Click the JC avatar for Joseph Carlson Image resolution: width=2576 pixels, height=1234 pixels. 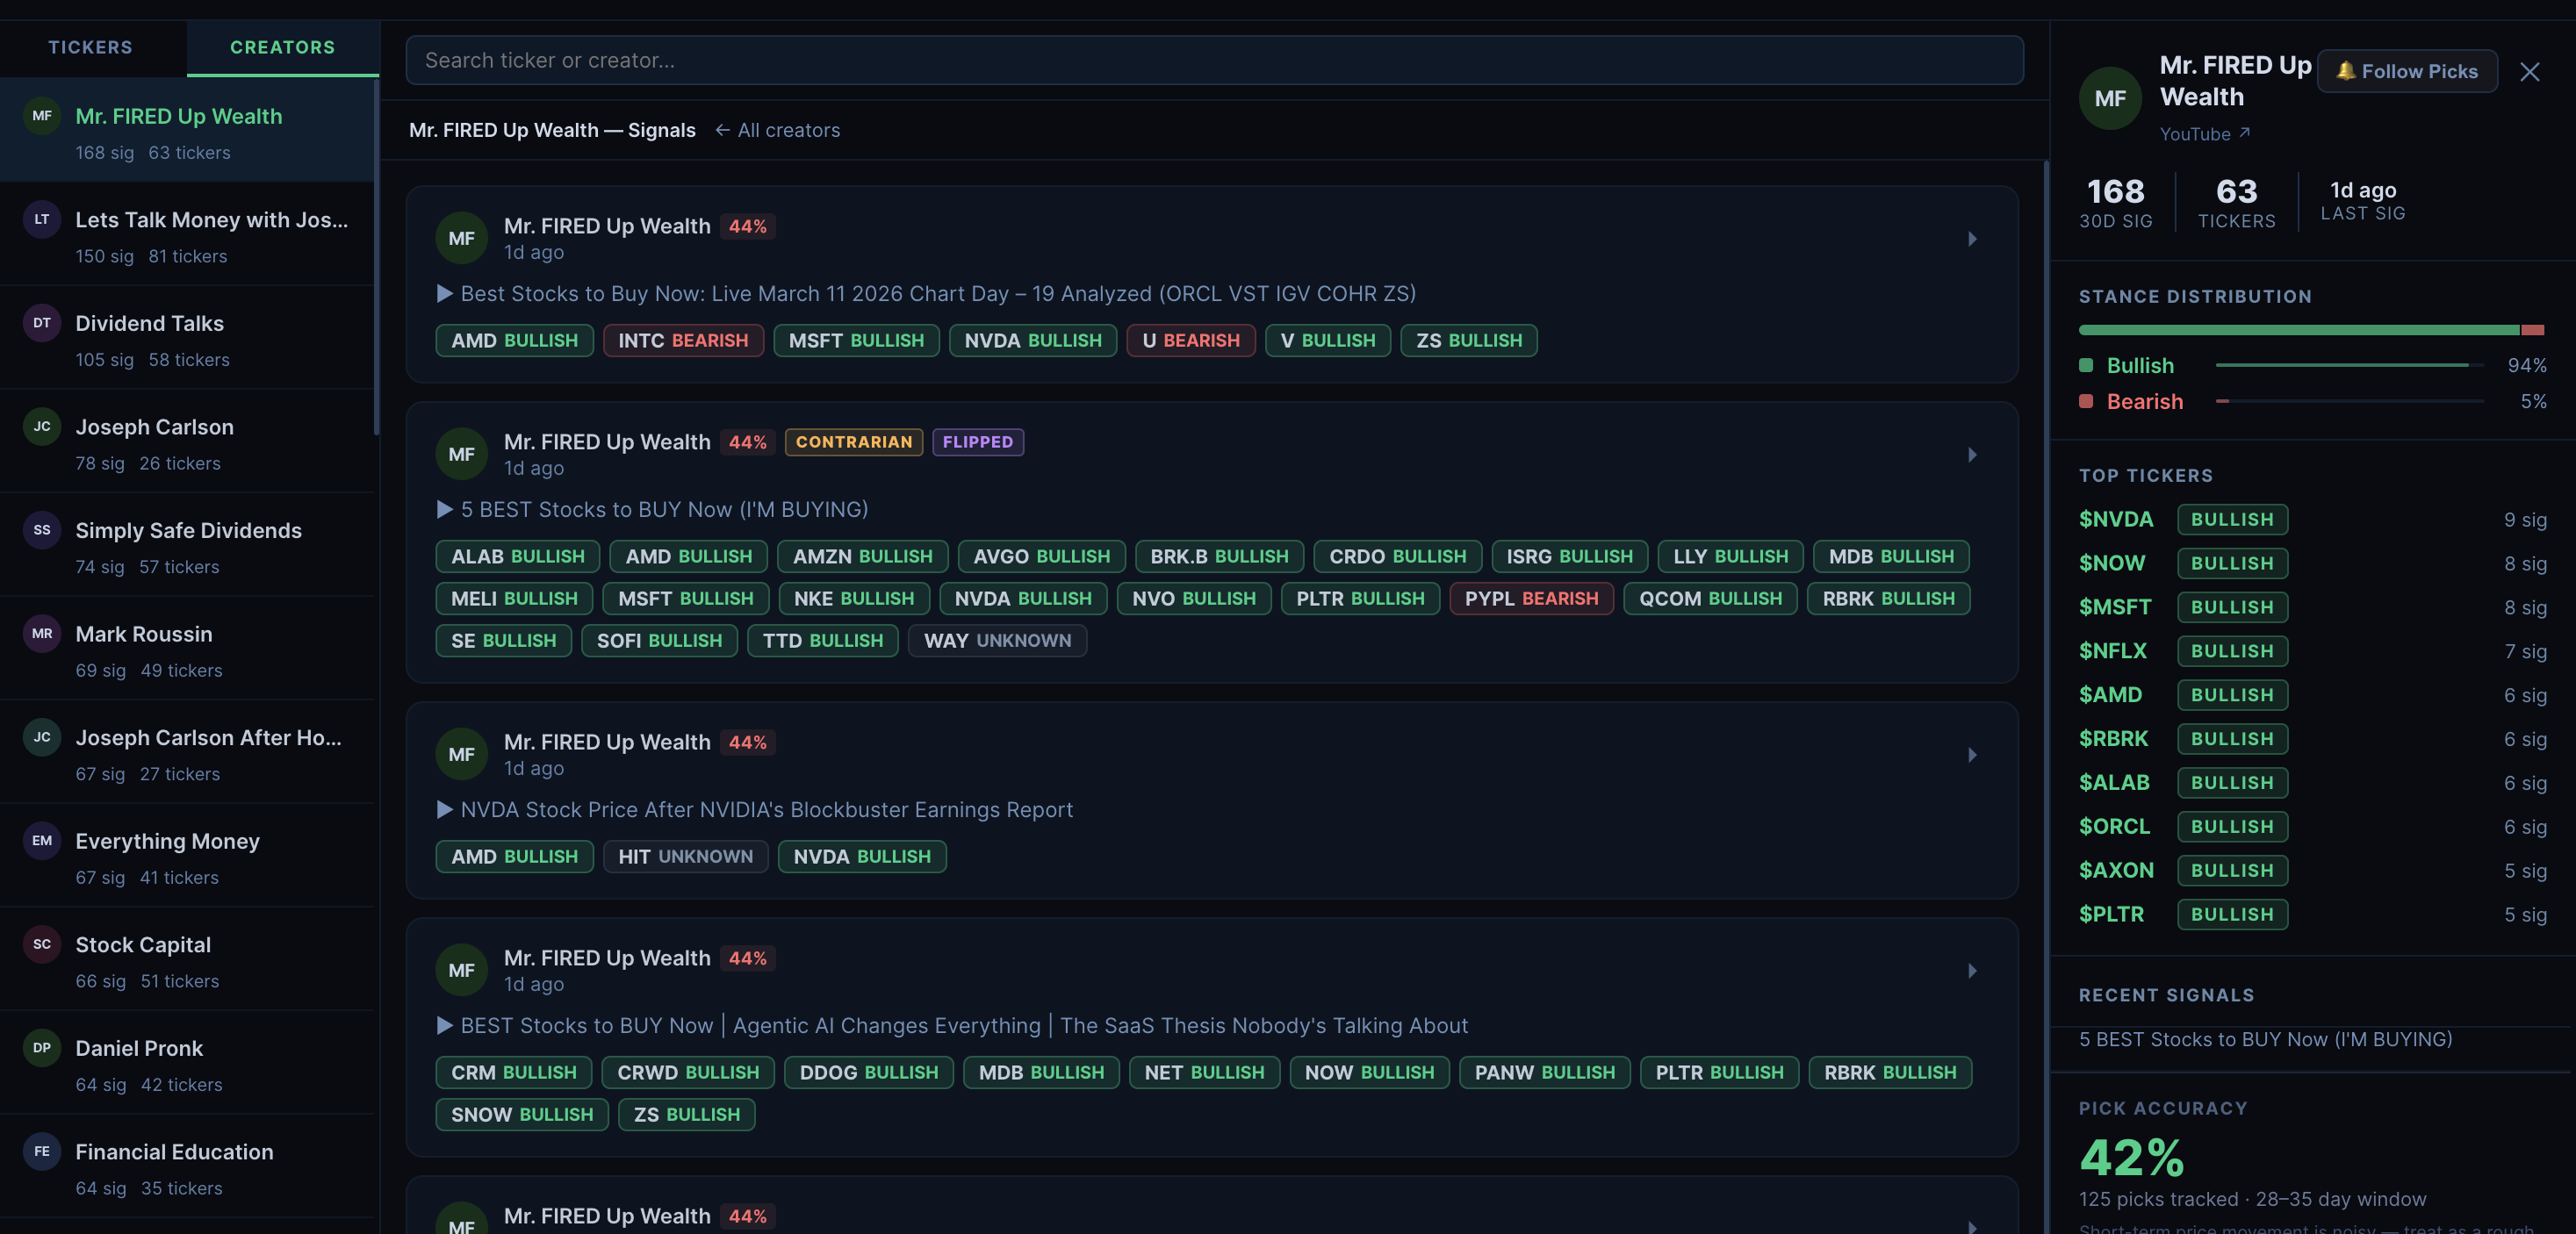42,426
